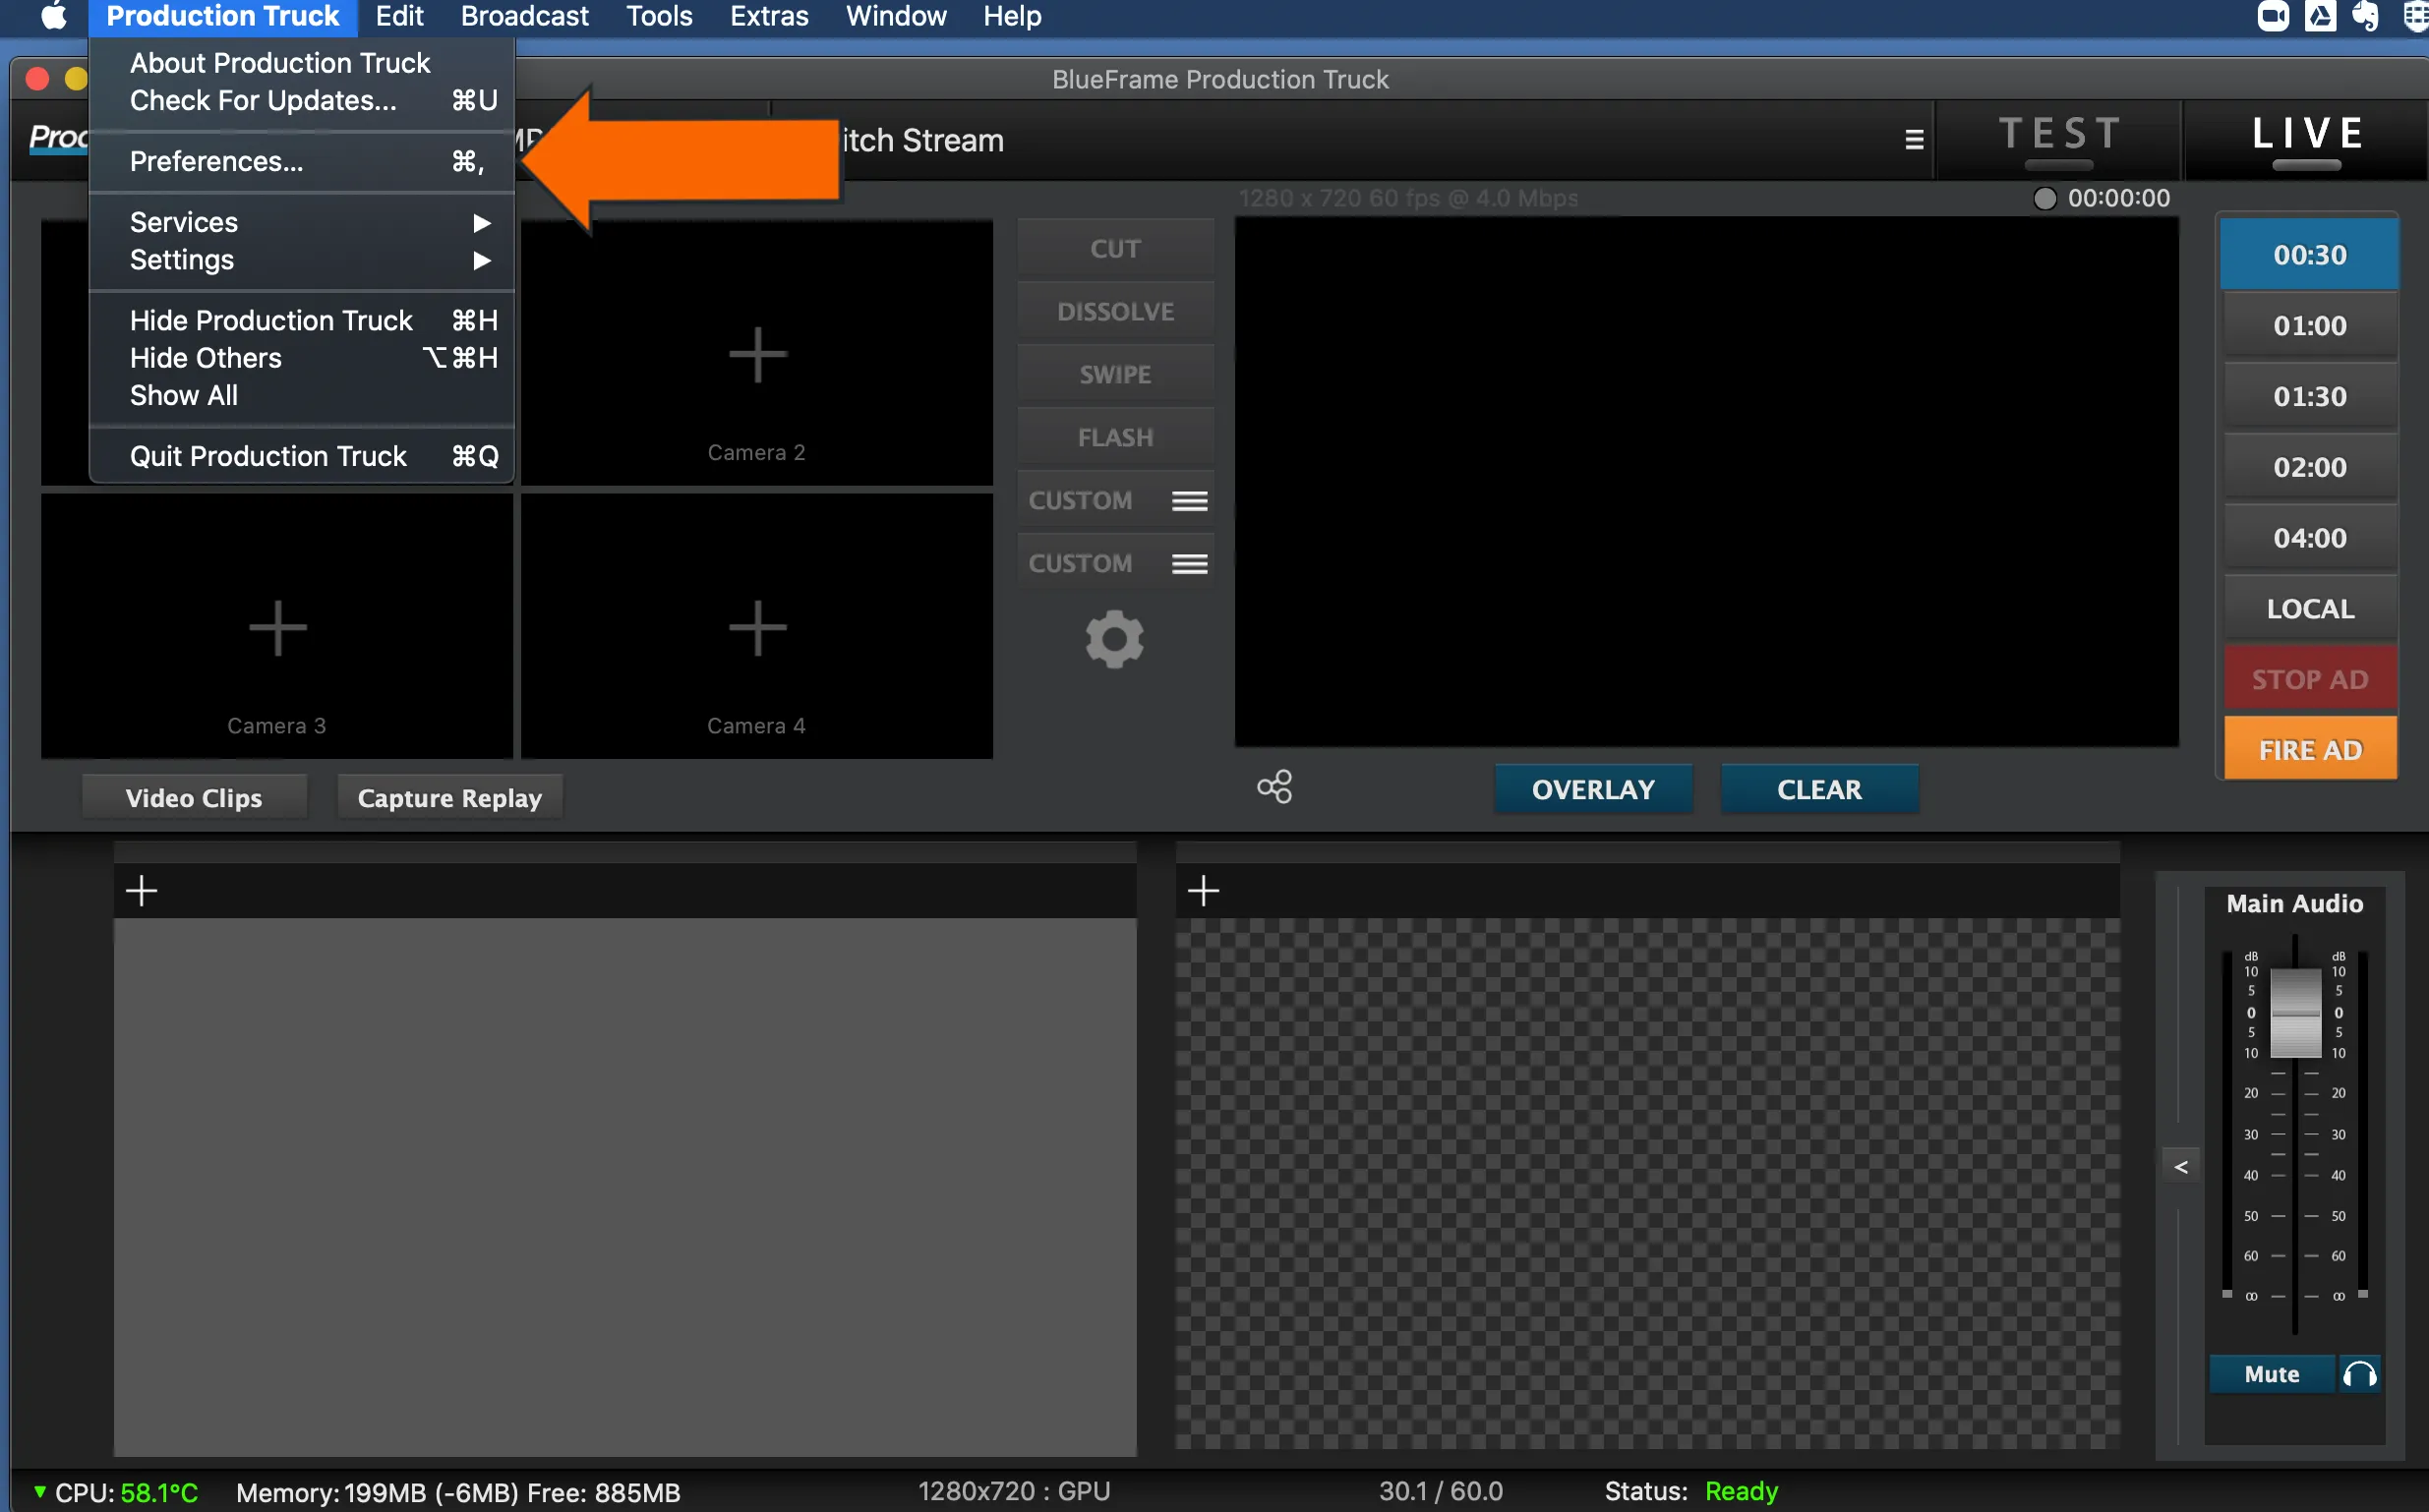
Task: Select the 01:00 ad duration
Action: click(2310, 326)
